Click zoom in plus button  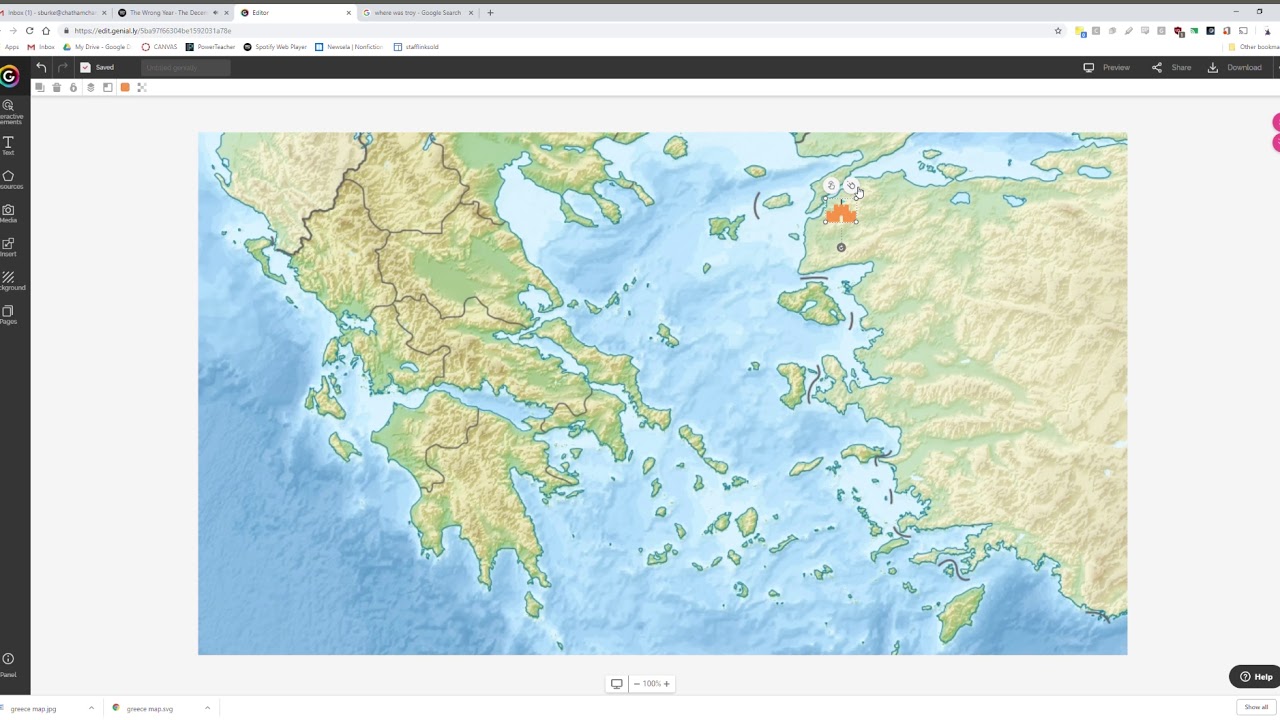(x=667, y=684)
